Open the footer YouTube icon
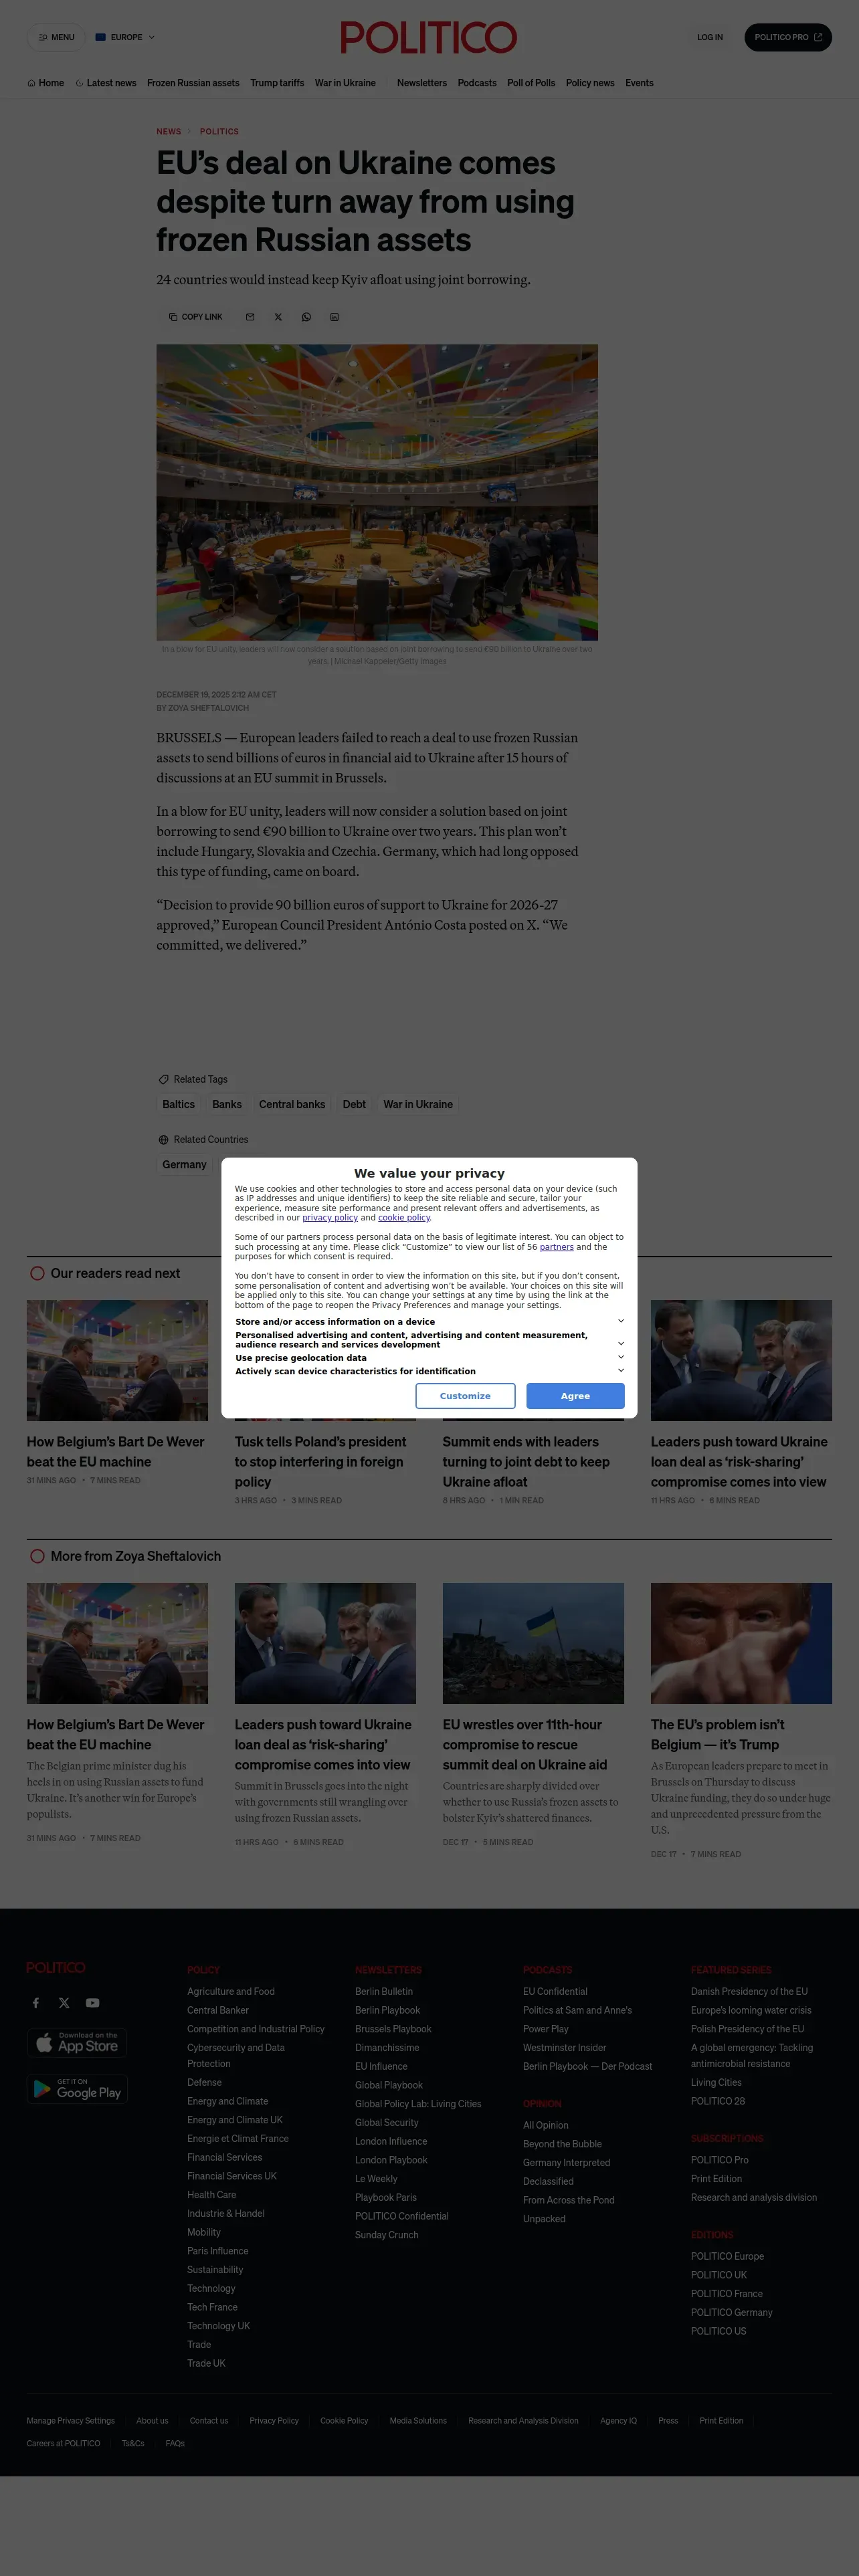 click(x=92, y=2002)
